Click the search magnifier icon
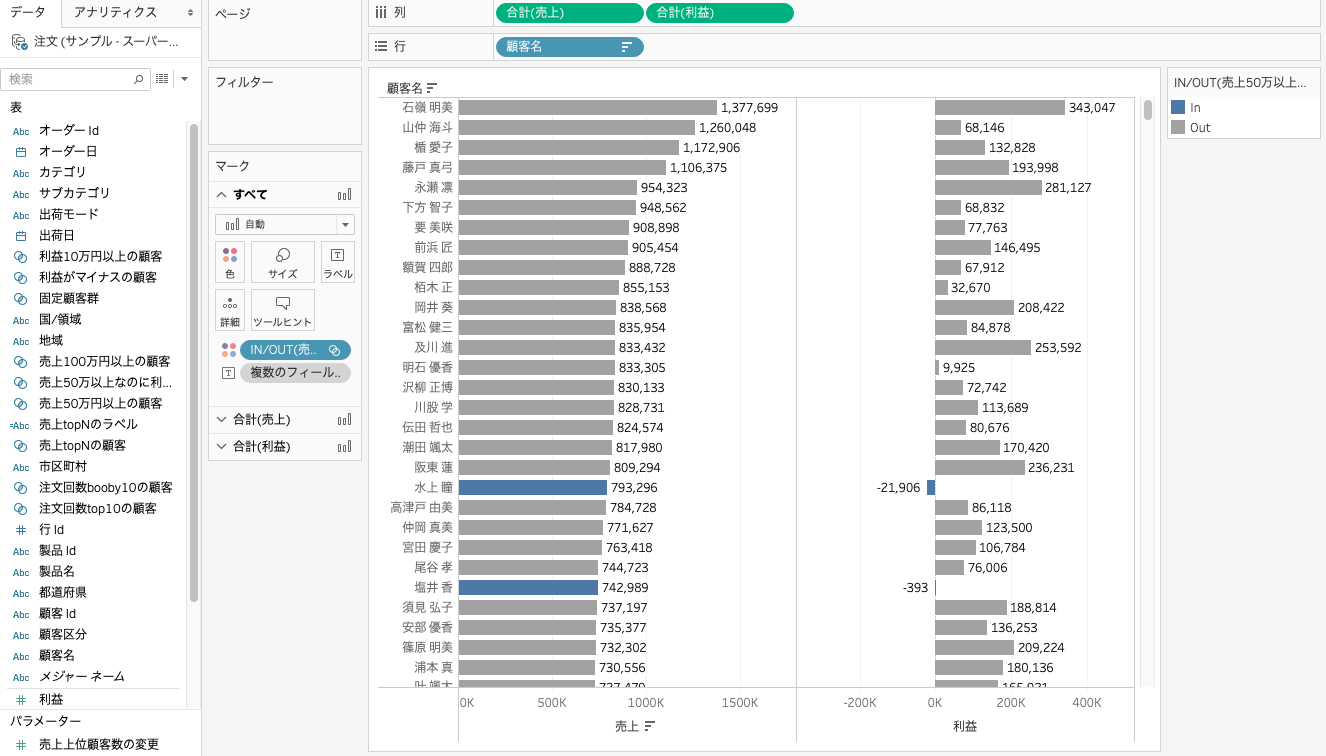The image size is (1326, 756). coord(138,79)
